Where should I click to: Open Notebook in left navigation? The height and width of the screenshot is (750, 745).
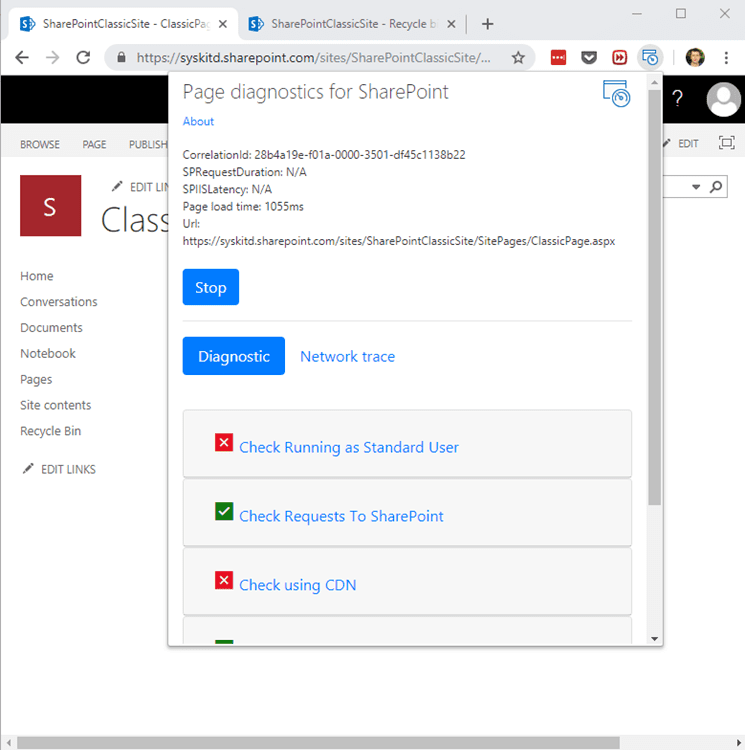[x=48, y=353]
